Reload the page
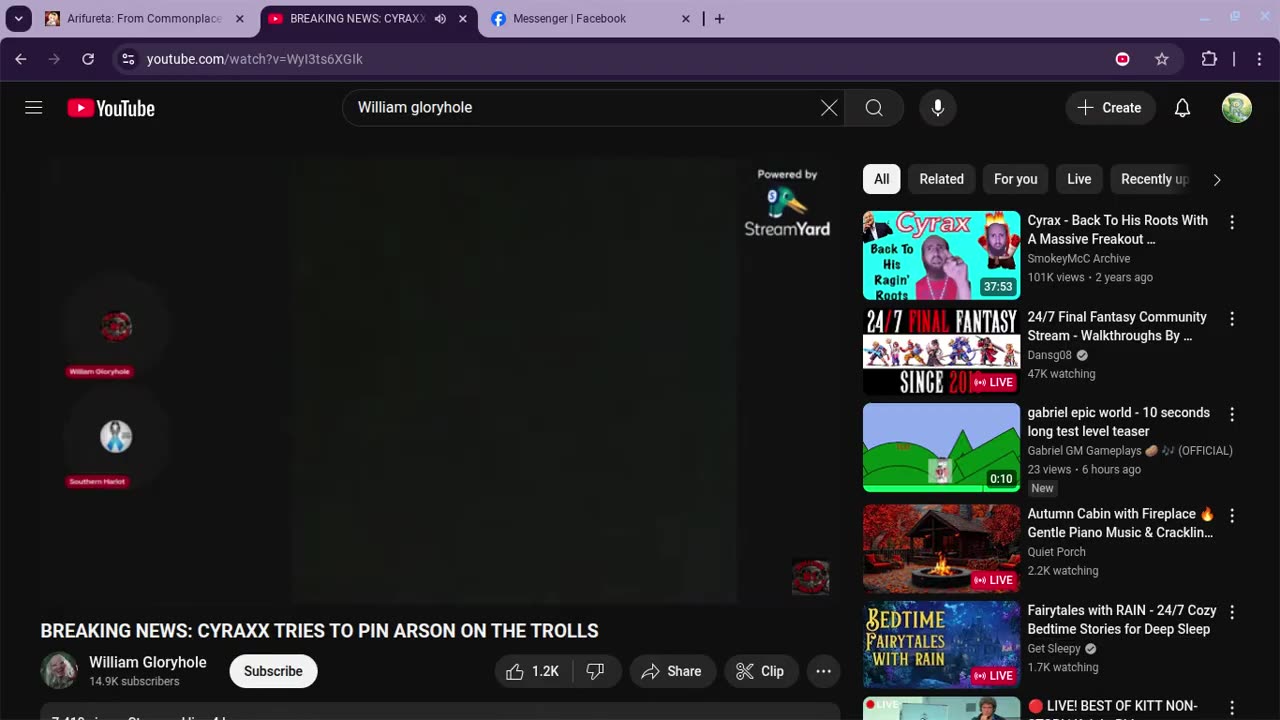 click(x=88, y=59)
